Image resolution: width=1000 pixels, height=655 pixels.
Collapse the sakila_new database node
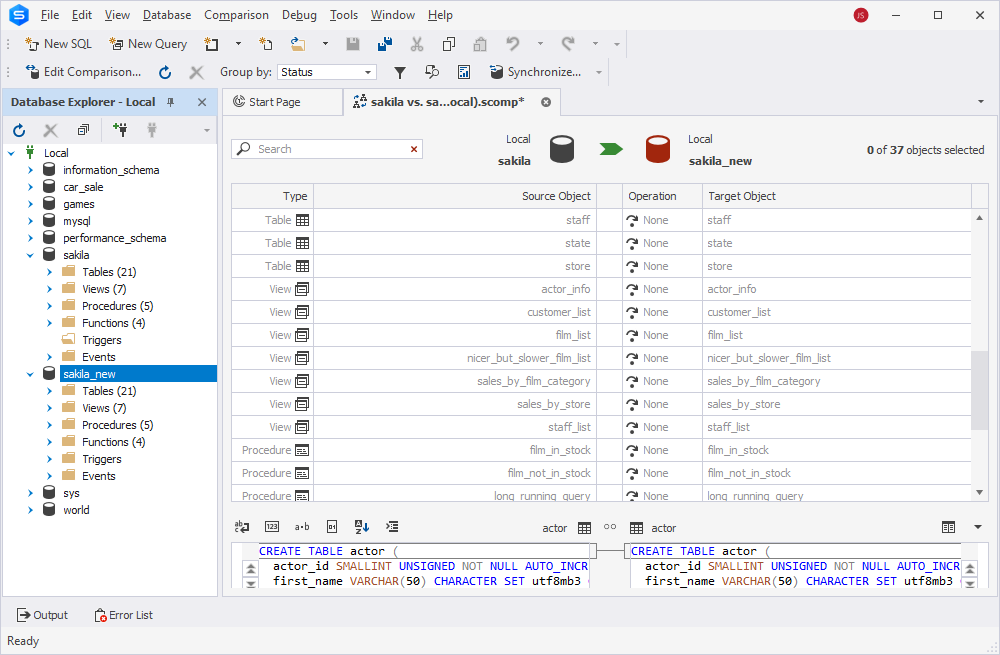point(30,374)
